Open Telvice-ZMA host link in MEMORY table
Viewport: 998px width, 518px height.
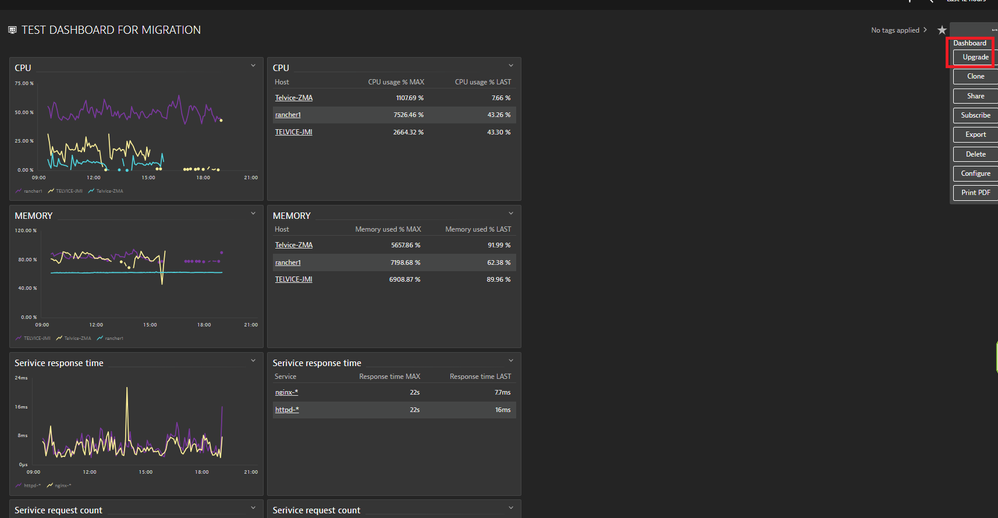click(293, 245)
